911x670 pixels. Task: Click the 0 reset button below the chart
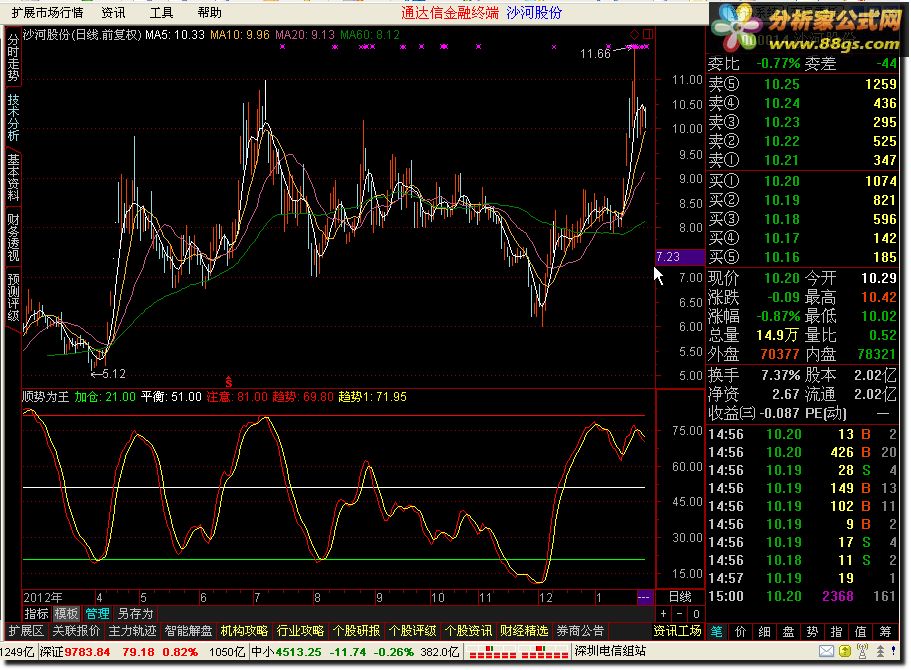pos(696,614)
